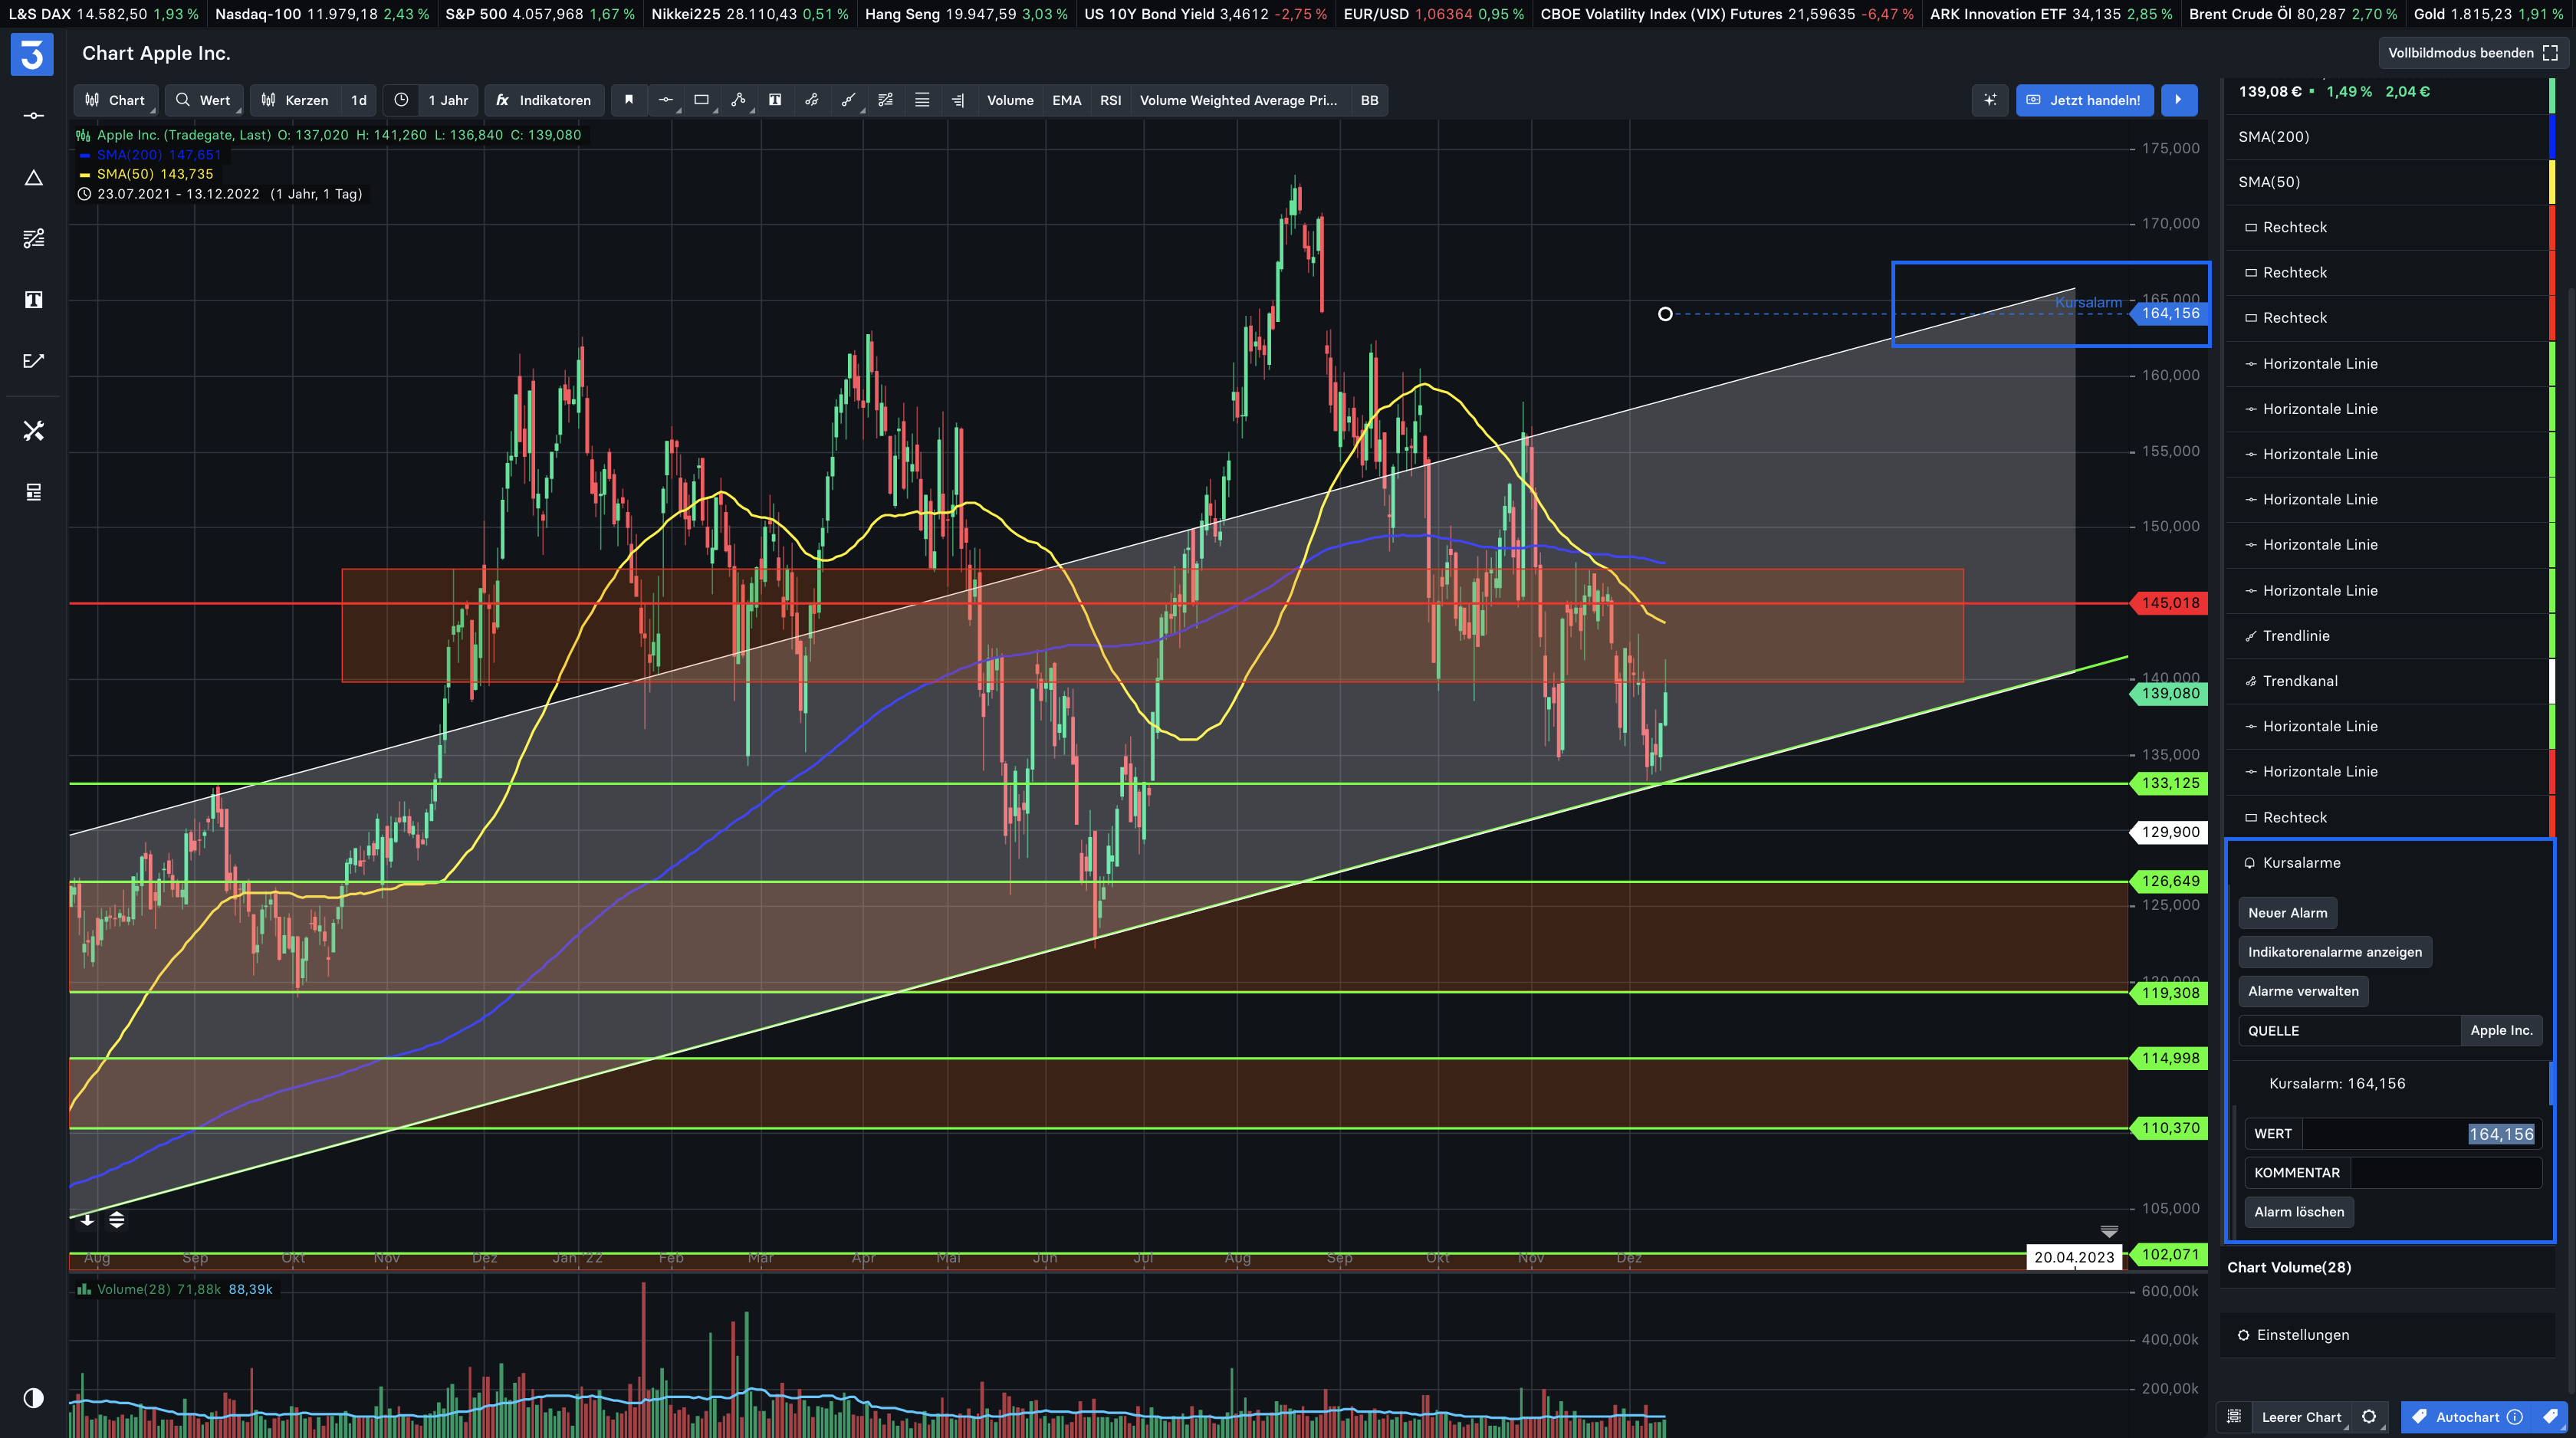2576x1438 pixels.
Task: Click the app logo in the top-left corner
Action: click(32, 54)
